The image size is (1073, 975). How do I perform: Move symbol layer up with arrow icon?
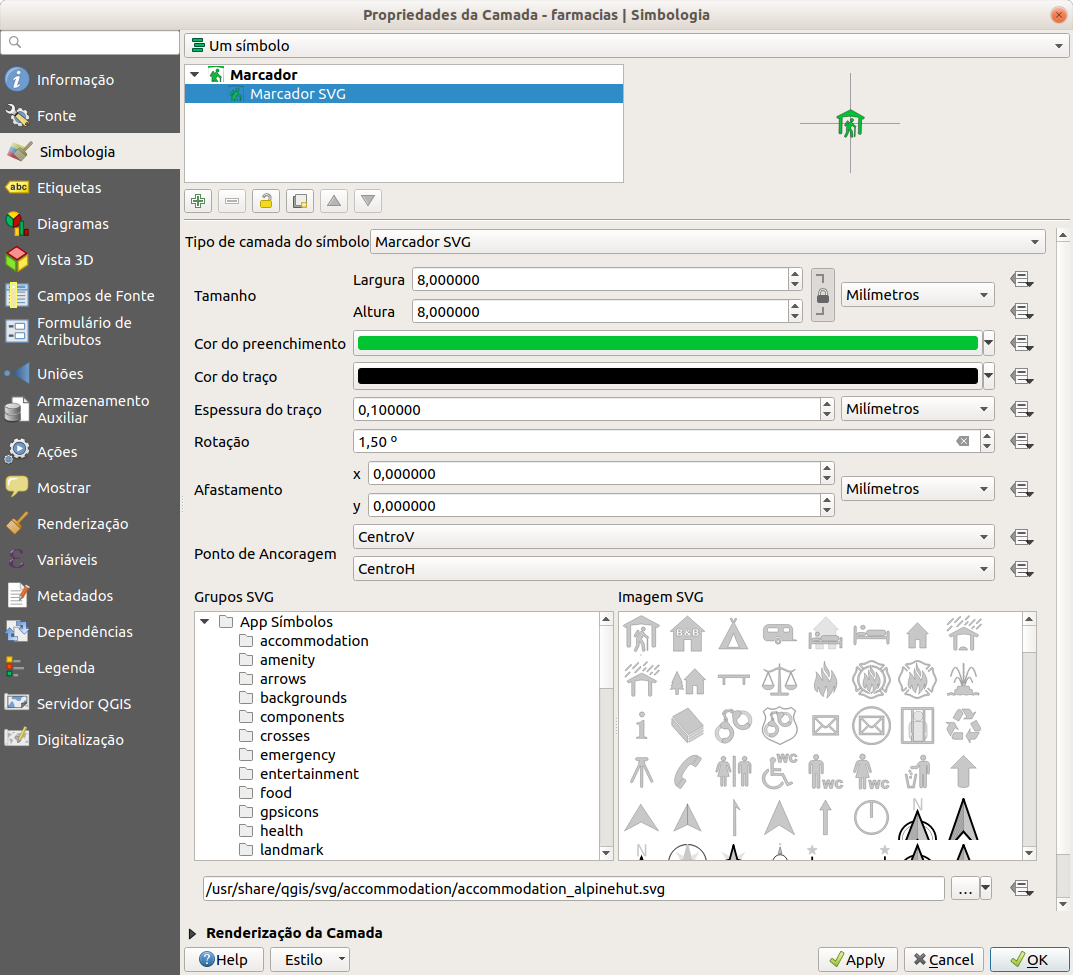point(334,201)
